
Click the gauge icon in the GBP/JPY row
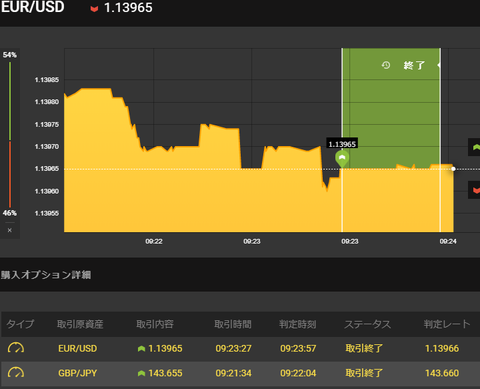16,373
